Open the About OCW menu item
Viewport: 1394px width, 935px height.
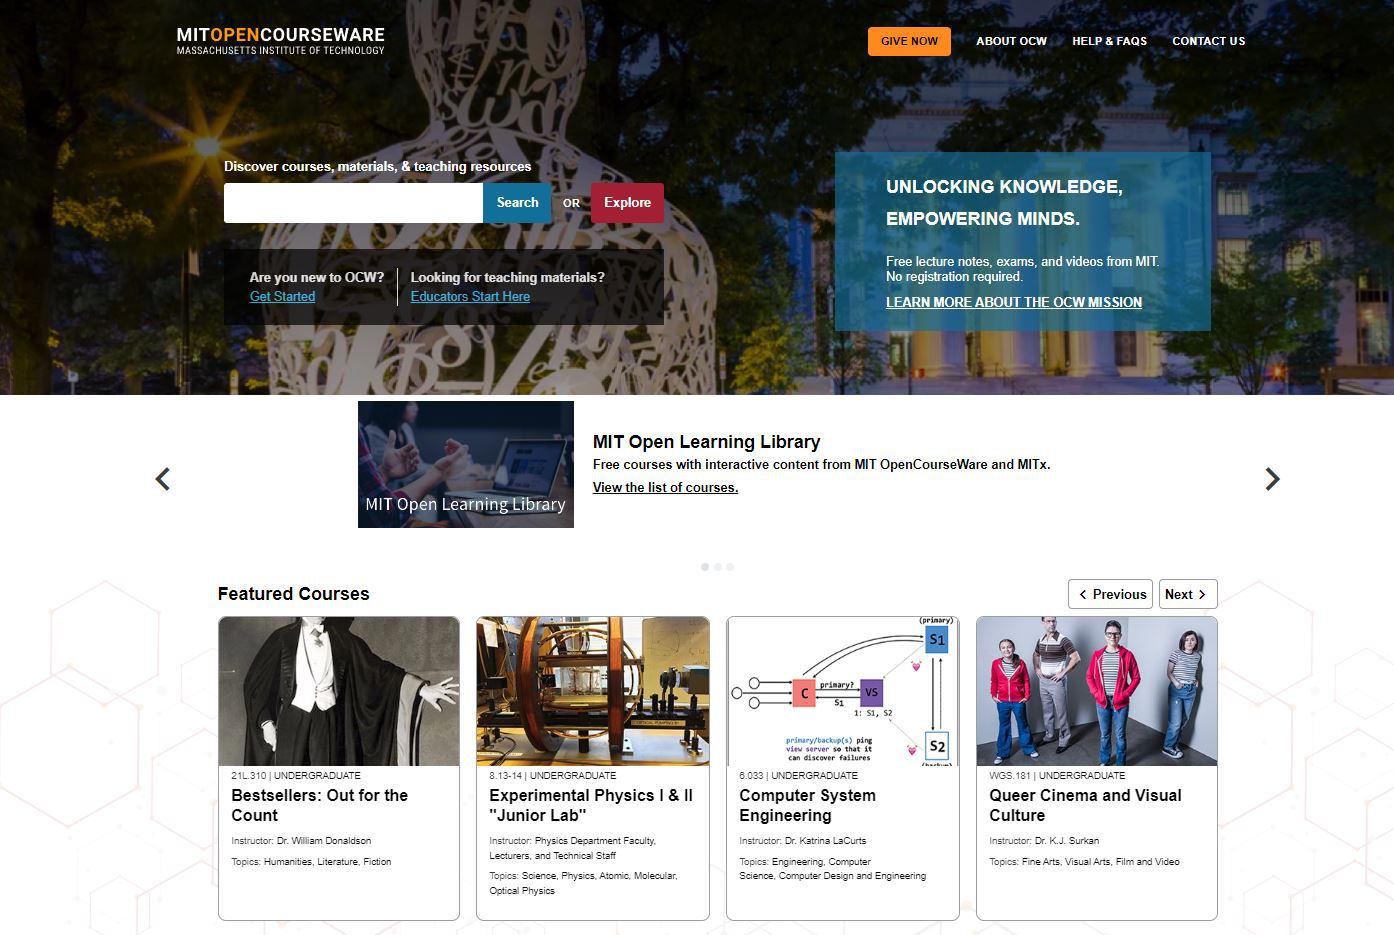[1011, 41]
